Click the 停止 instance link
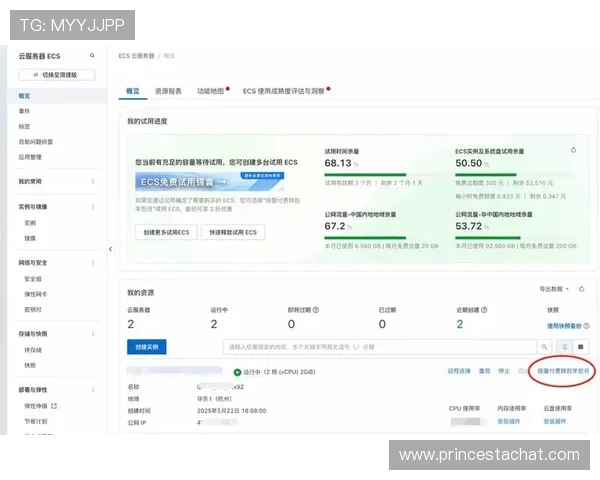Viewport: 600px width, 480px height. pos(504,371)
